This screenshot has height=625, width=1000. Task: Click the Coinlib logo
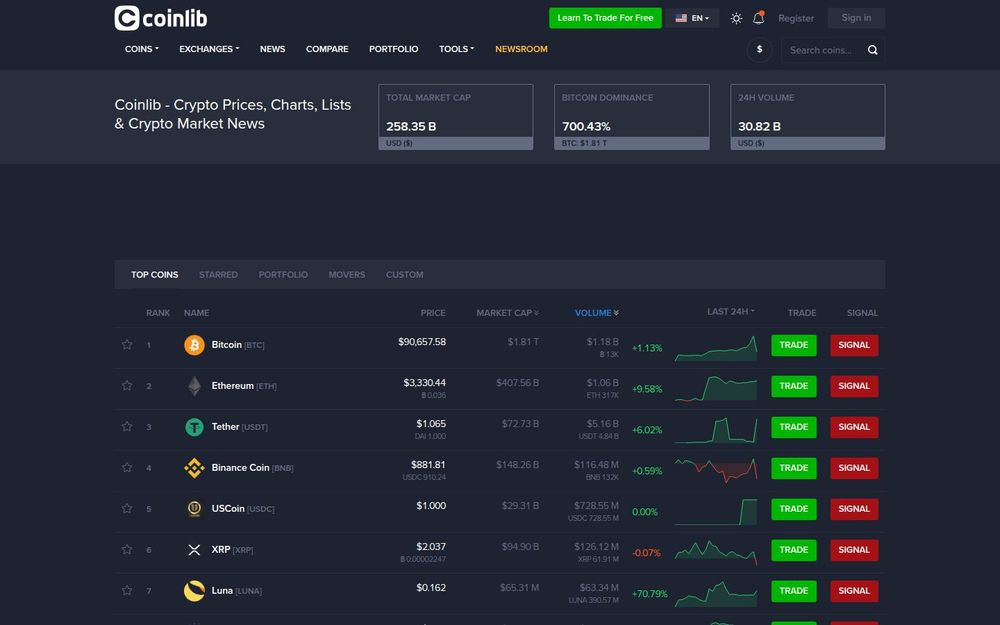click(161, 18)
